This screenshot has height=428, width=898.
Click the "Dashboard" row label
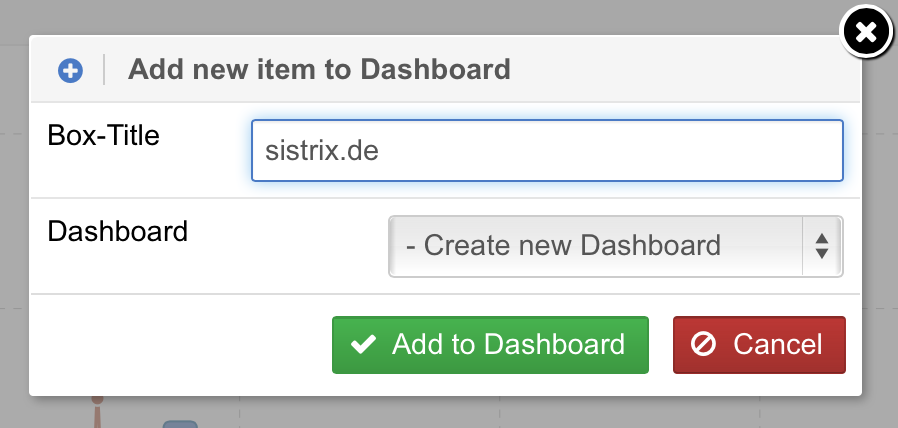click(x=117, y=232)
